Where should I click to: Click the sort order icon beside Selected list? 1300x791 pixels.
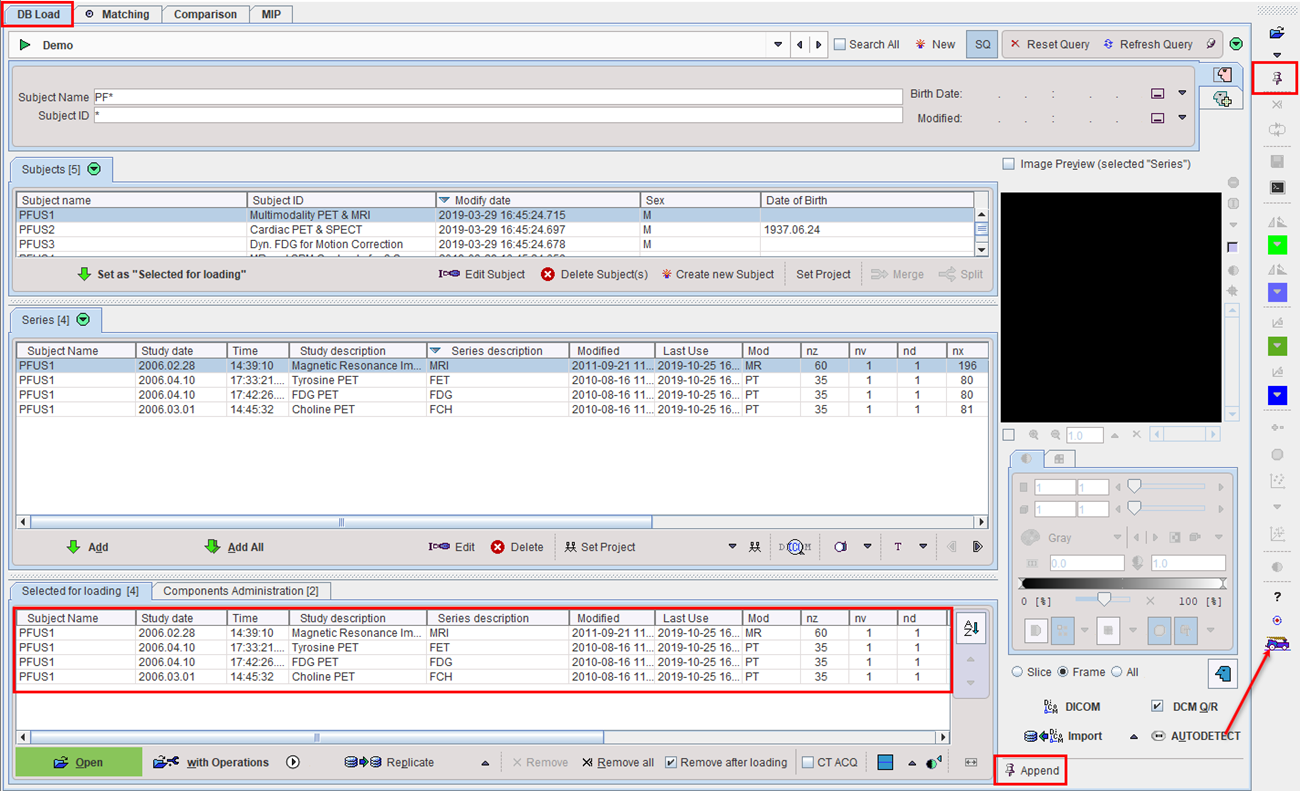point(969,628)
